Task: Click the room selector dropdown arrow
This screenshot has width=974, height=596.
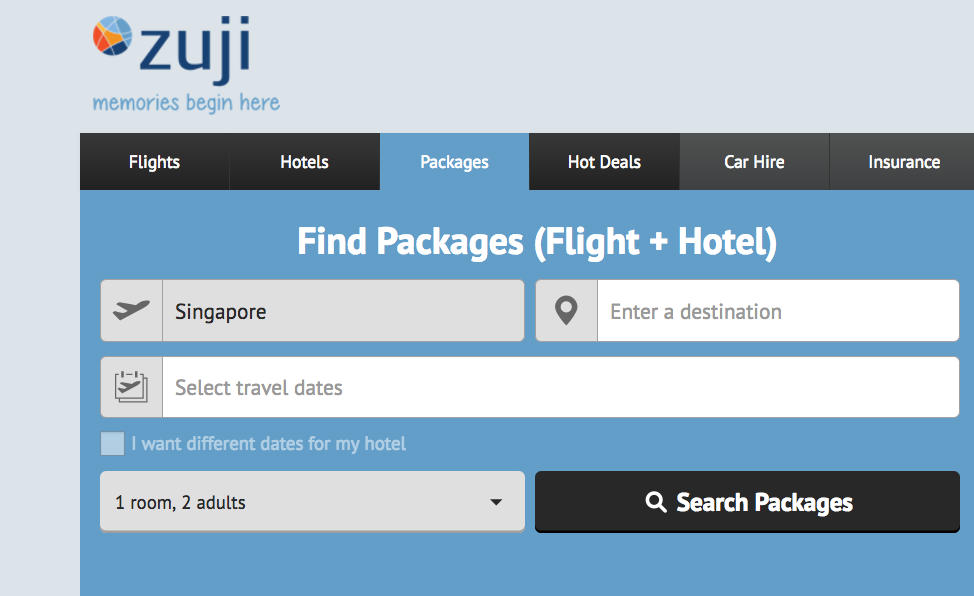Action: pos(496,502)
